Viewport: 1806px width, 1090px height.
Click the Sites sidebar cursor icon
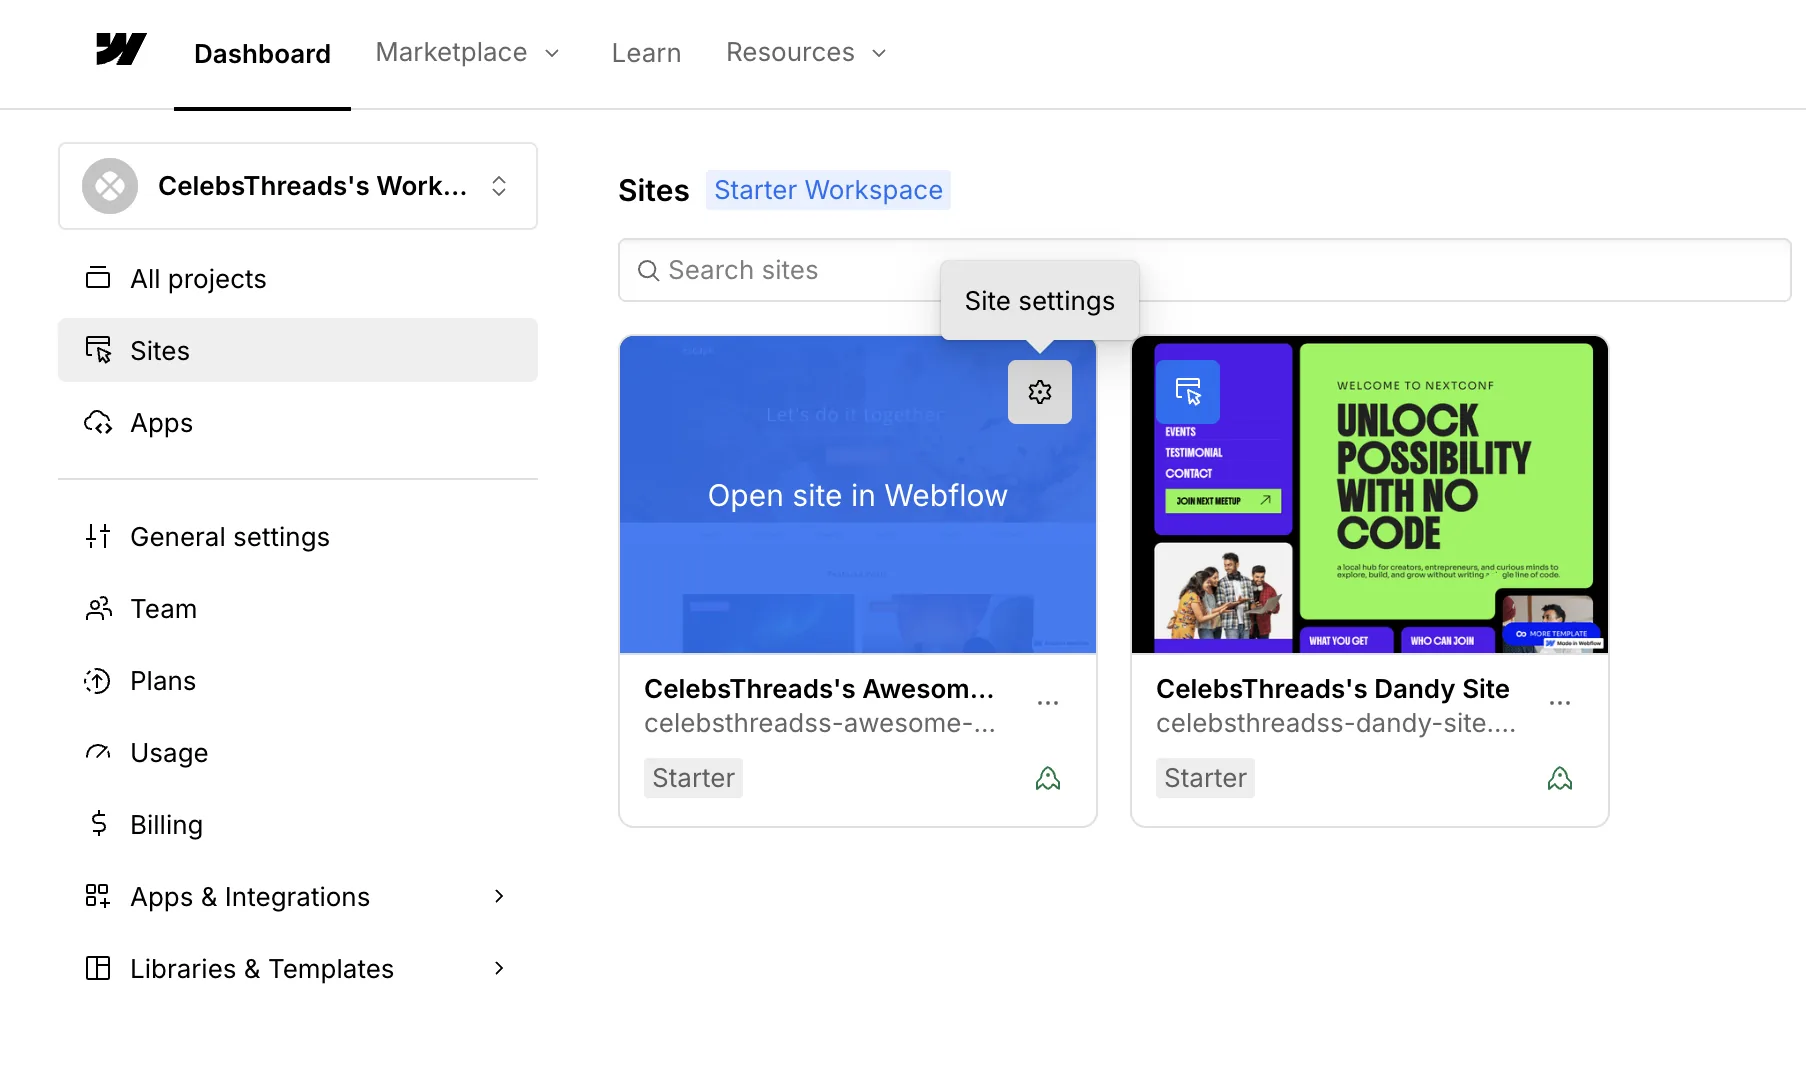point(98,350)
